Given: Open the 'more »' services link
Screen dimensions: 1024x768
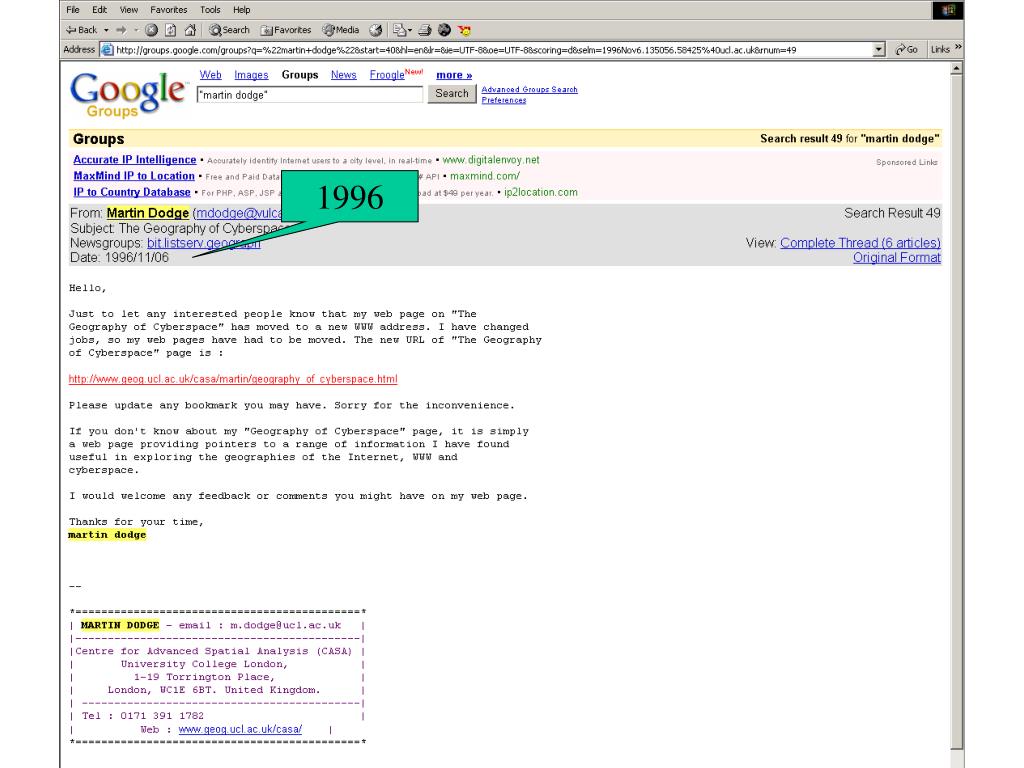Looking at the screenshot, I should click(454, 75).
